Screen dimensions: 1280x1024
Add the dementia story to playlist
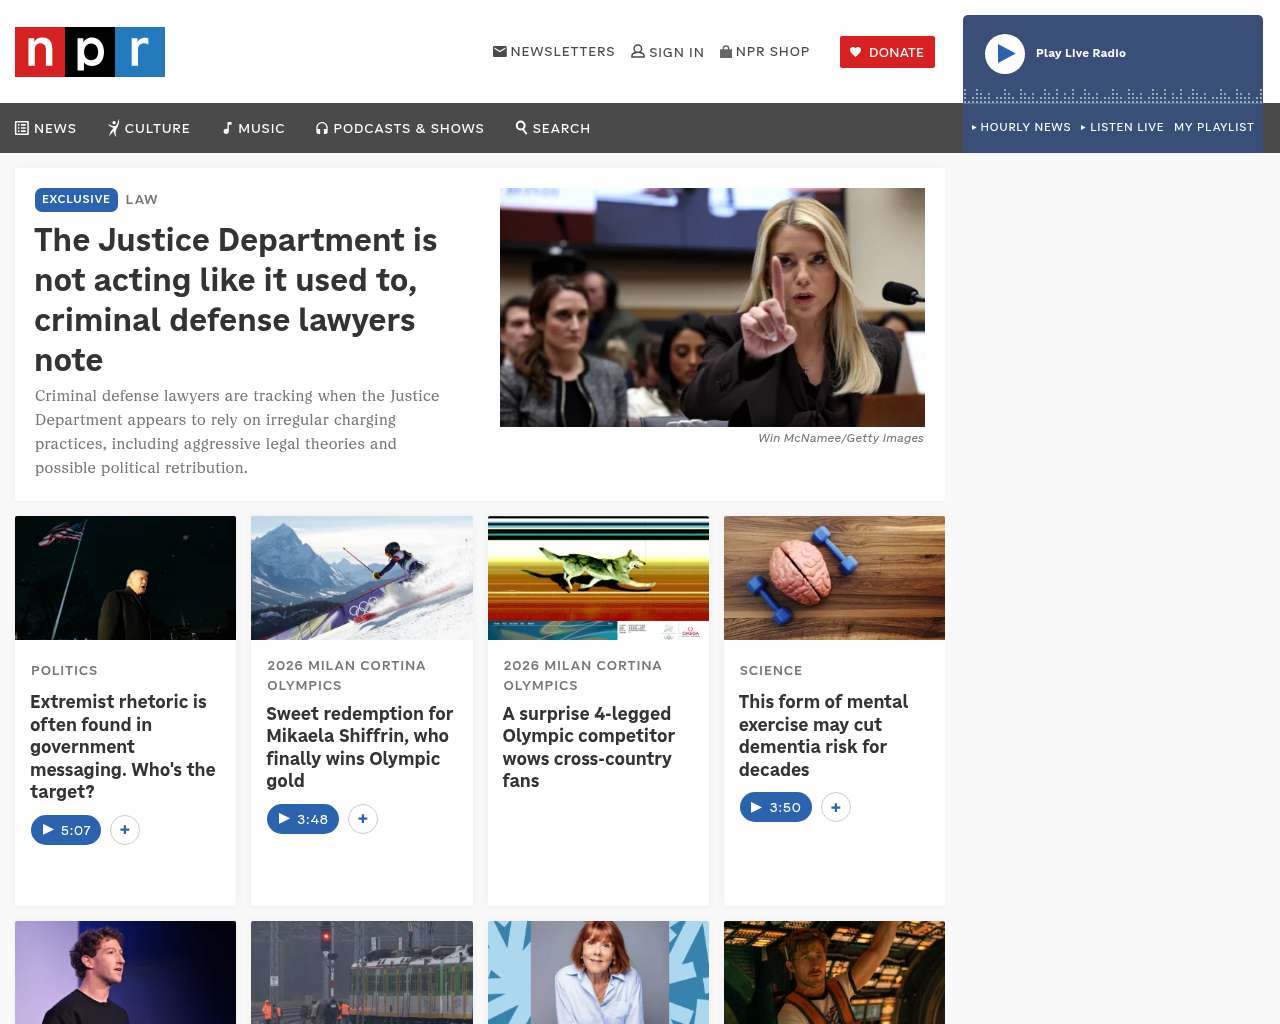[836, 807]
